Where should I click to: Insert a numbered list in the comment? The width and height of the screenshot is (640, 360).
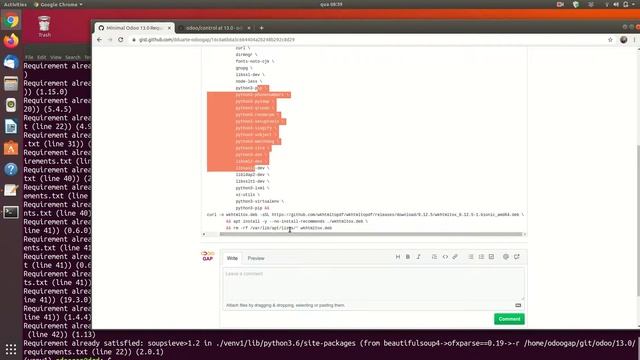(x=481, y=257)
